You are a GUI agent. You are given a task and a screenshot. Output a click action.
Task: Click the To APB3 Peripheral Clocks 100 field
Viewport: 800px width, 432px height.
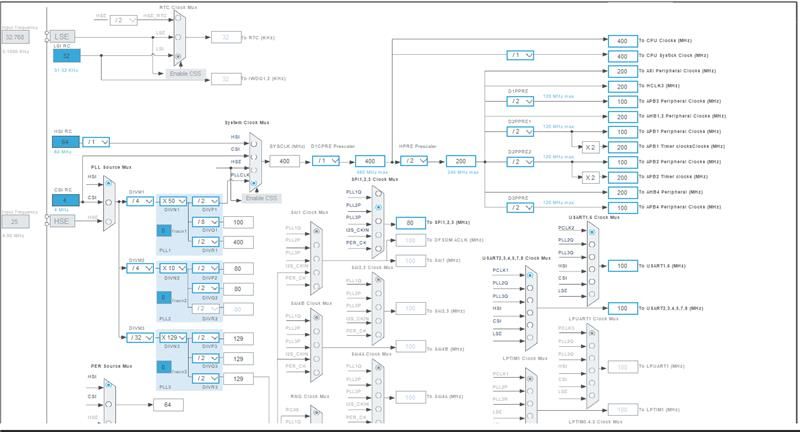622,101
